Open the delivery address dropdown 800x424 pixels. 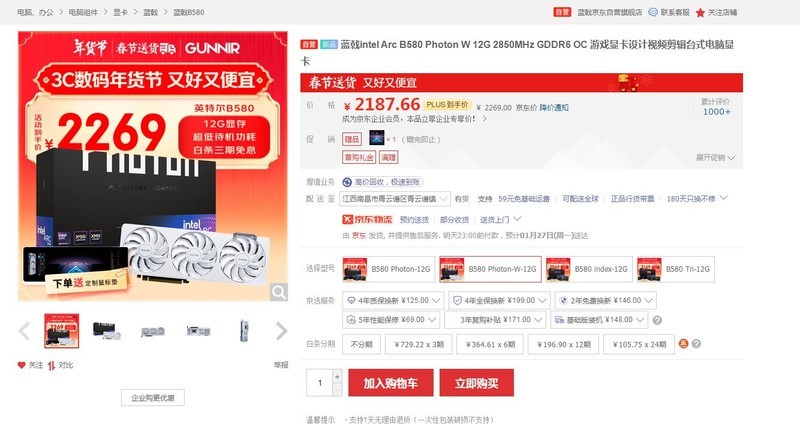(x=395, y=198)
